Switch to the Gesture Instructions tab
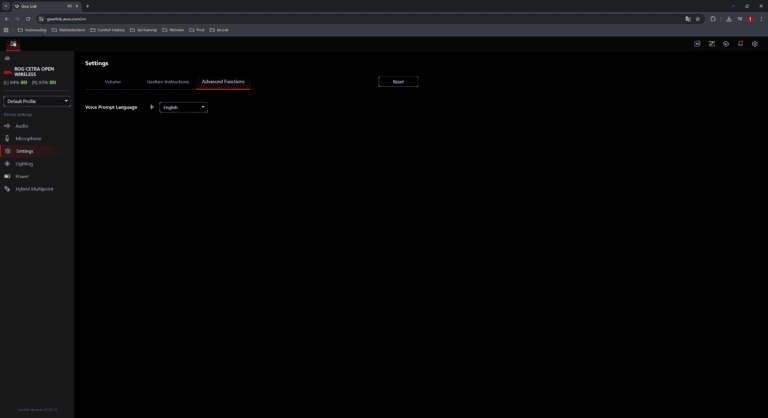768x418 pixels. [168, 81]
